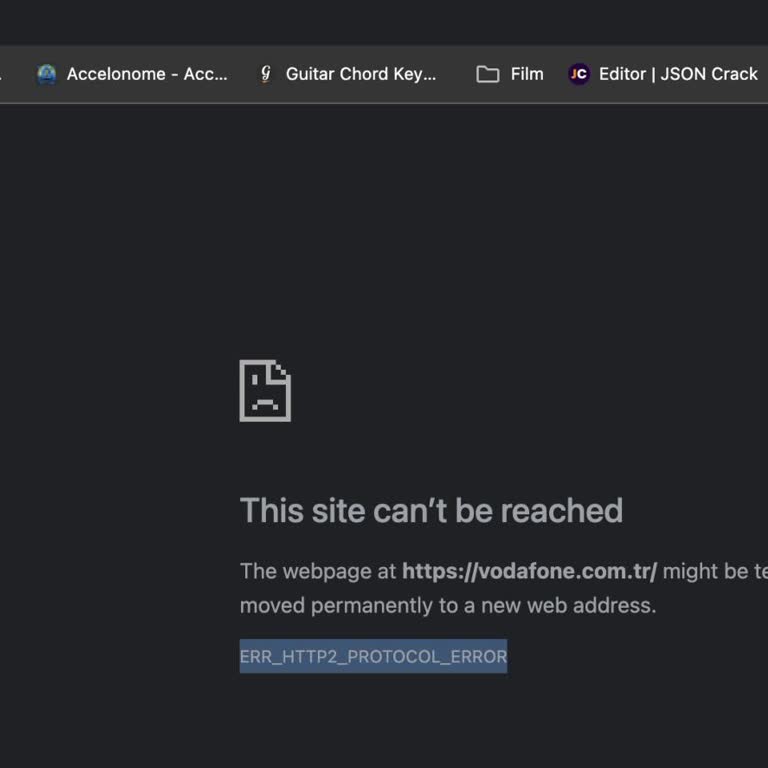Viewport: 768px width, 768px height.
Task: Click the Guitar Chord Key favicon
Action: pos(265,74)
